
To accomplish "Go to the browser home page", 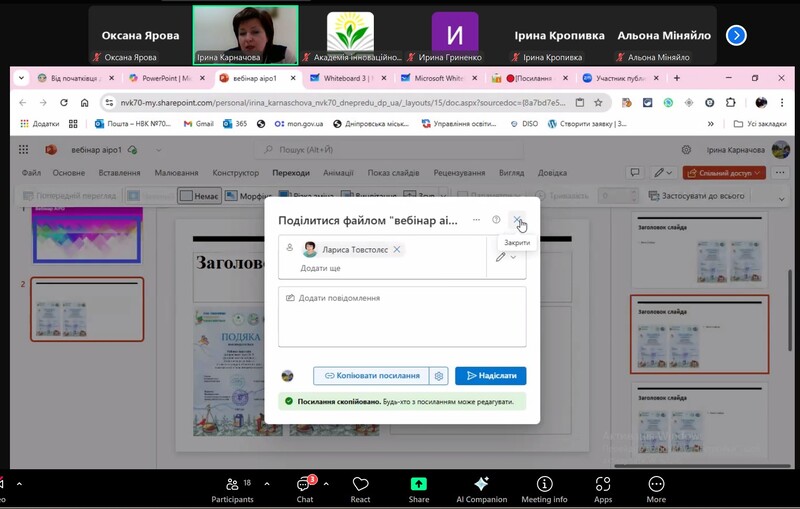I will click(x=85, y=103).
